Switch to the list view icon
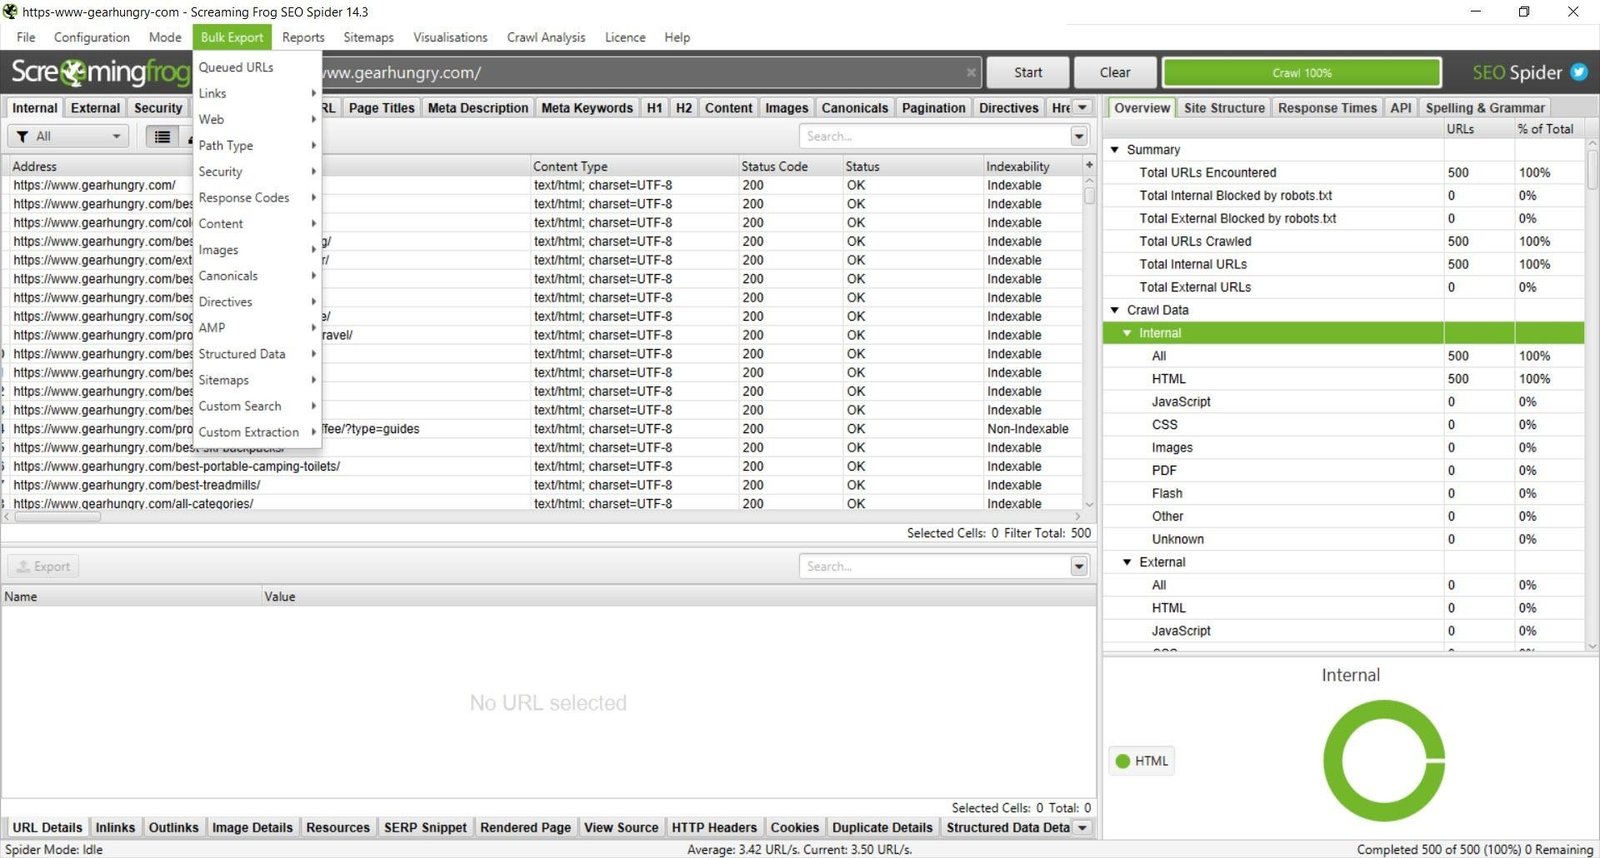 162,136
